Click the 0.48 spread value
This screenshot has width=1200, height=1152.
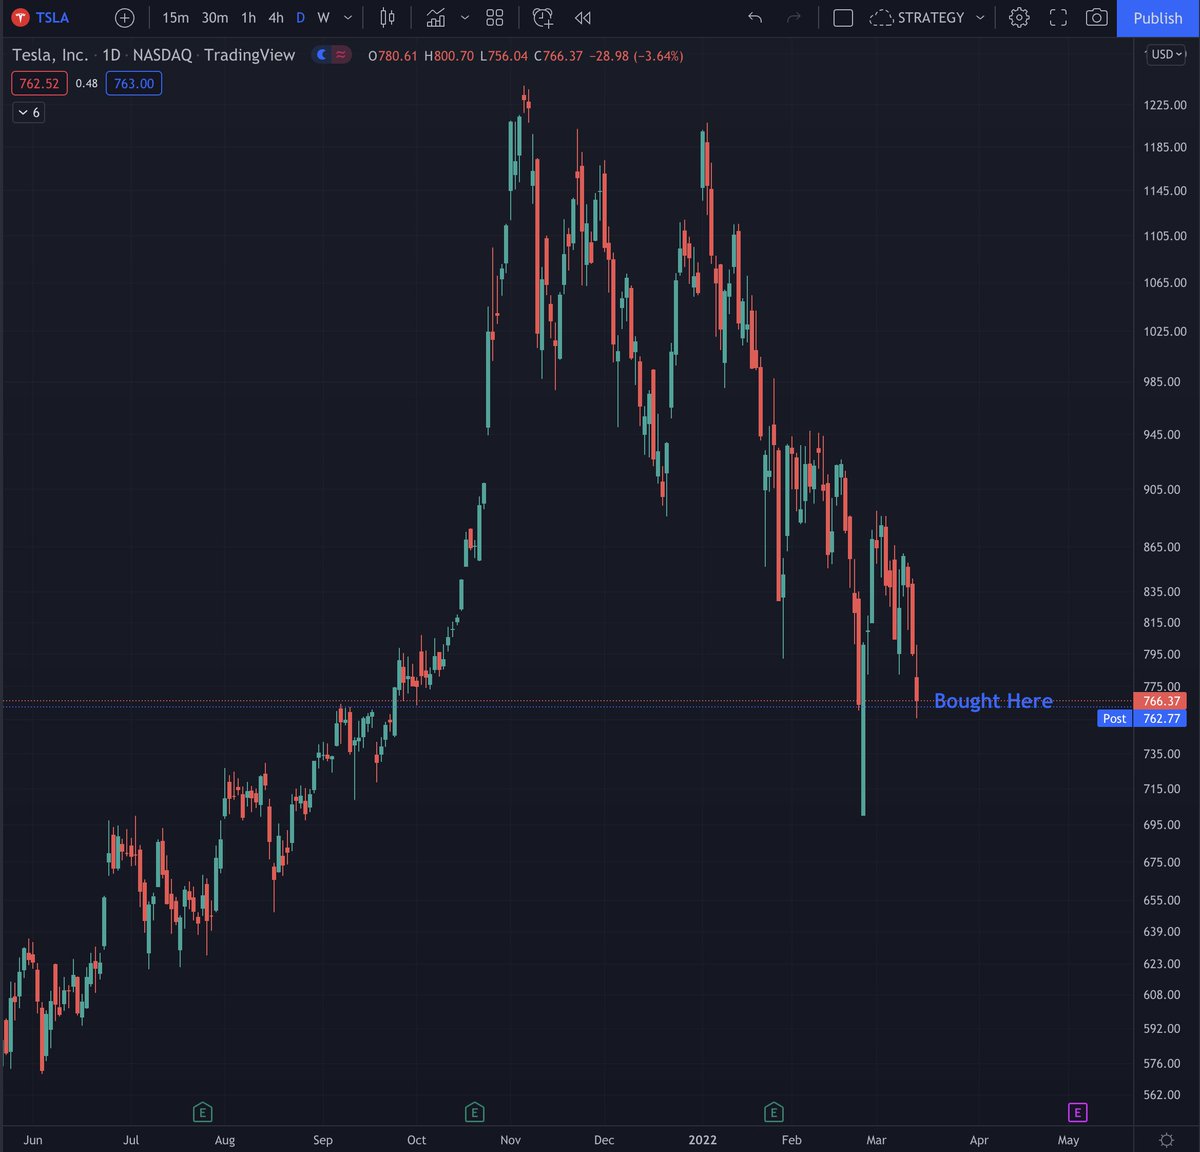click(87, 84)
